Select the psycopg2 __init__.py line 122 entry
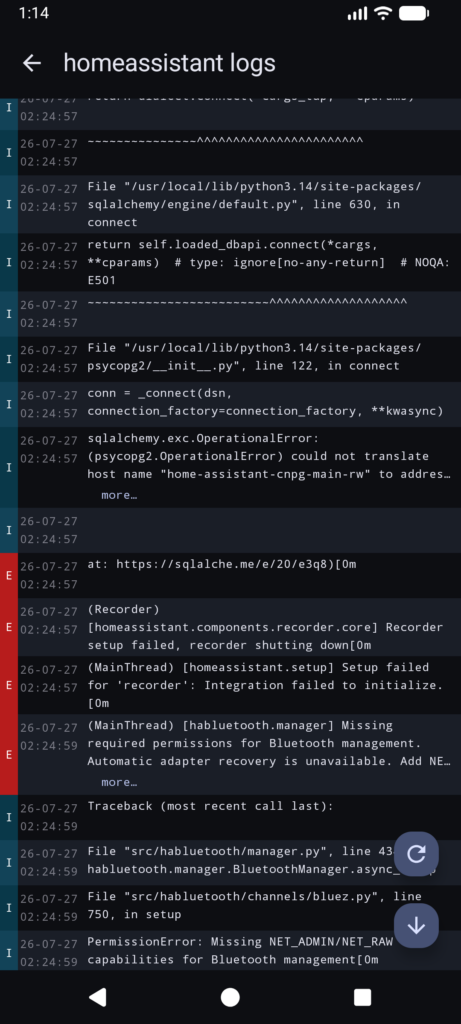The width and height of the screenshot is (461, 1024). [230, 359]
